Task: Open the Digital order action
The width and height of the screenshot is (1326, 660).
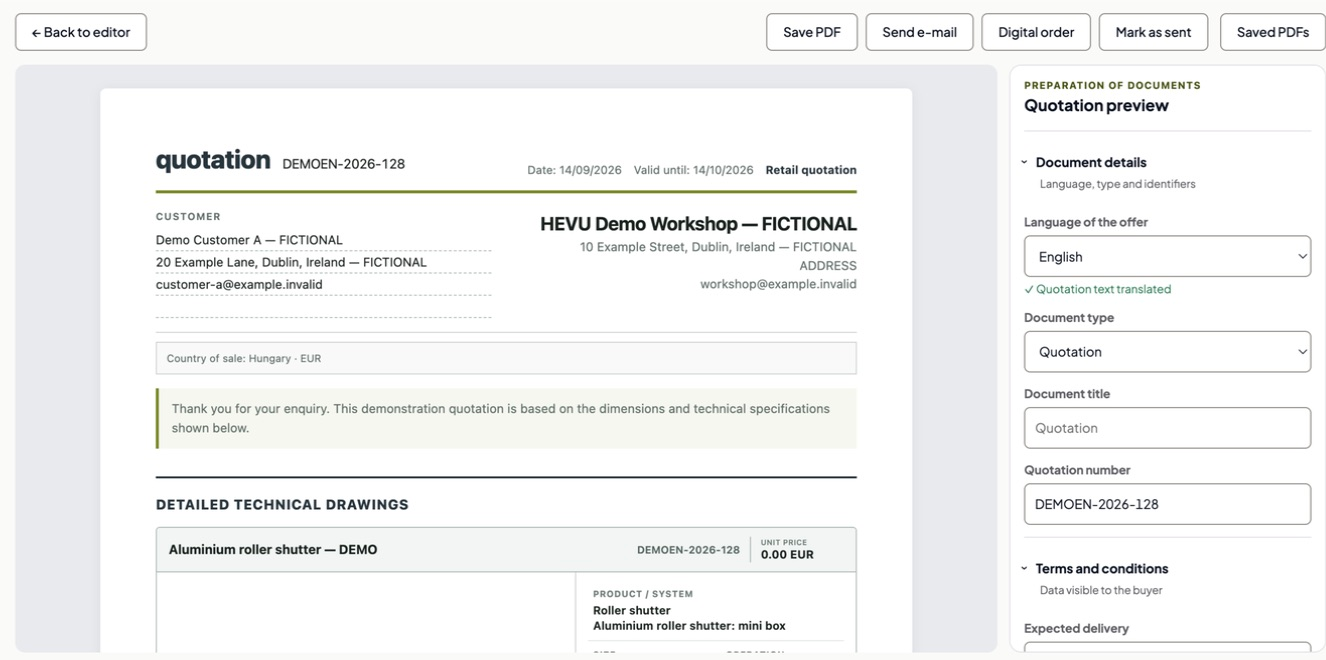Action: 1036,32
